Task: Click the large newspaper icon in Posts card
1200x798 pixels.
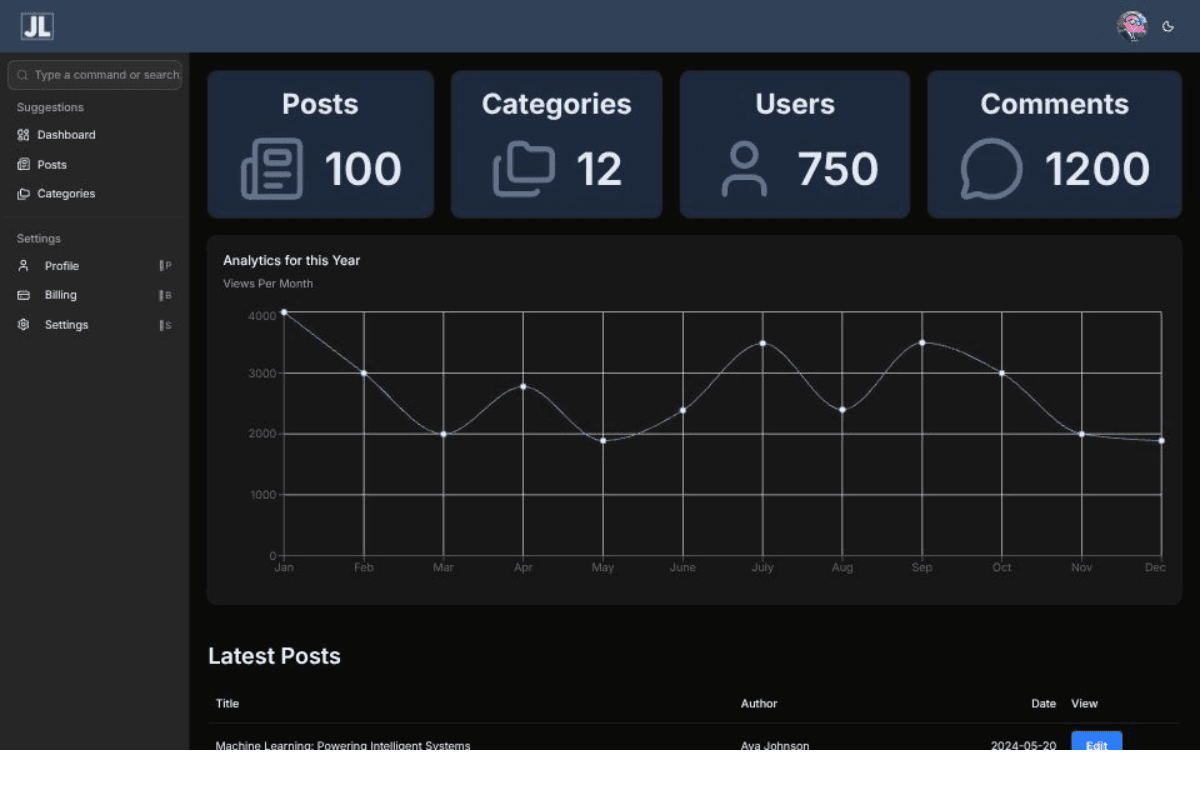Action: pos(272,169)
